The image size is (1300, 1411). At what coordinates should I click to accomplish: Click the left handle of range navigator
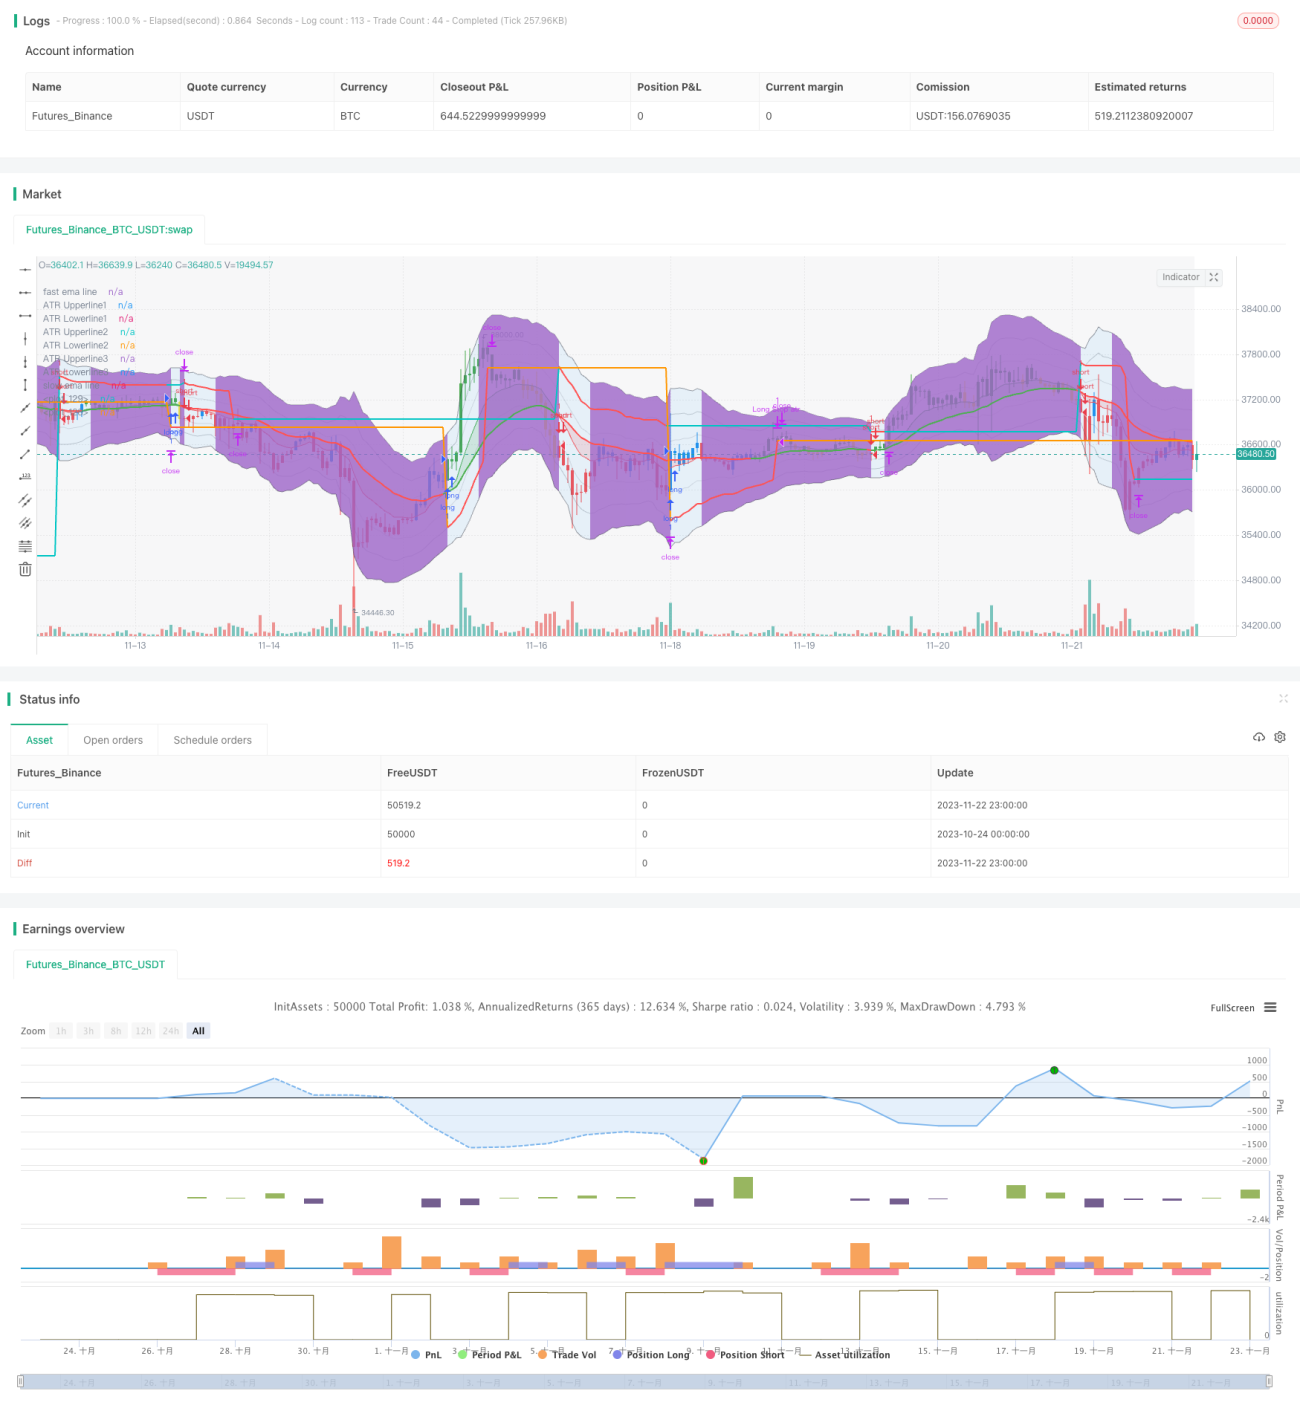coord(21,1381)
